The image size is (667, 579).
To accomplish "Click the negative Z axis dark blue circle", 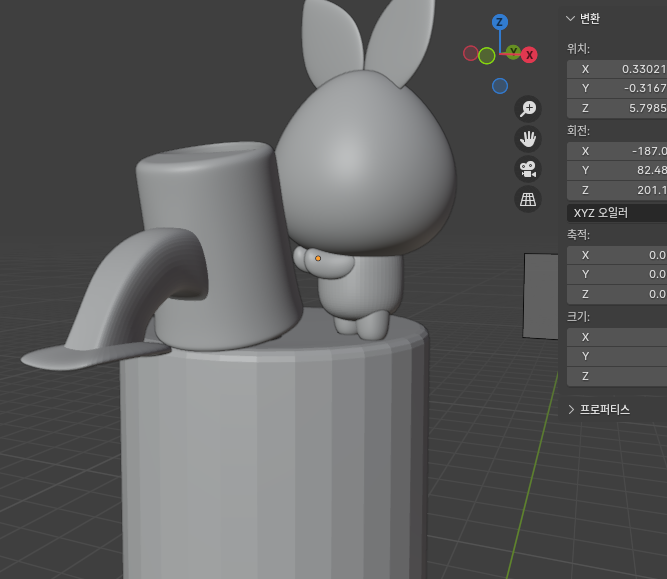I will pos(500,86).
